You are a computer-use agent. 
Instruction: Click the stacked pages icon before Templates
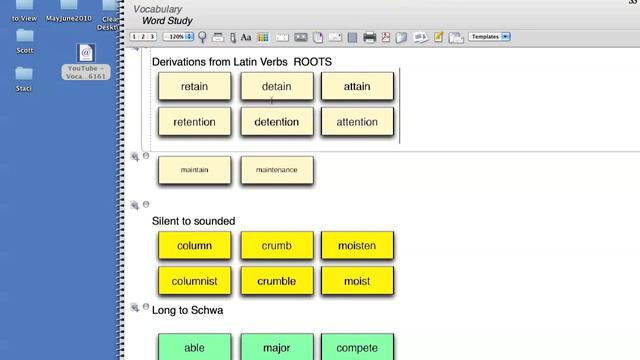456,38
